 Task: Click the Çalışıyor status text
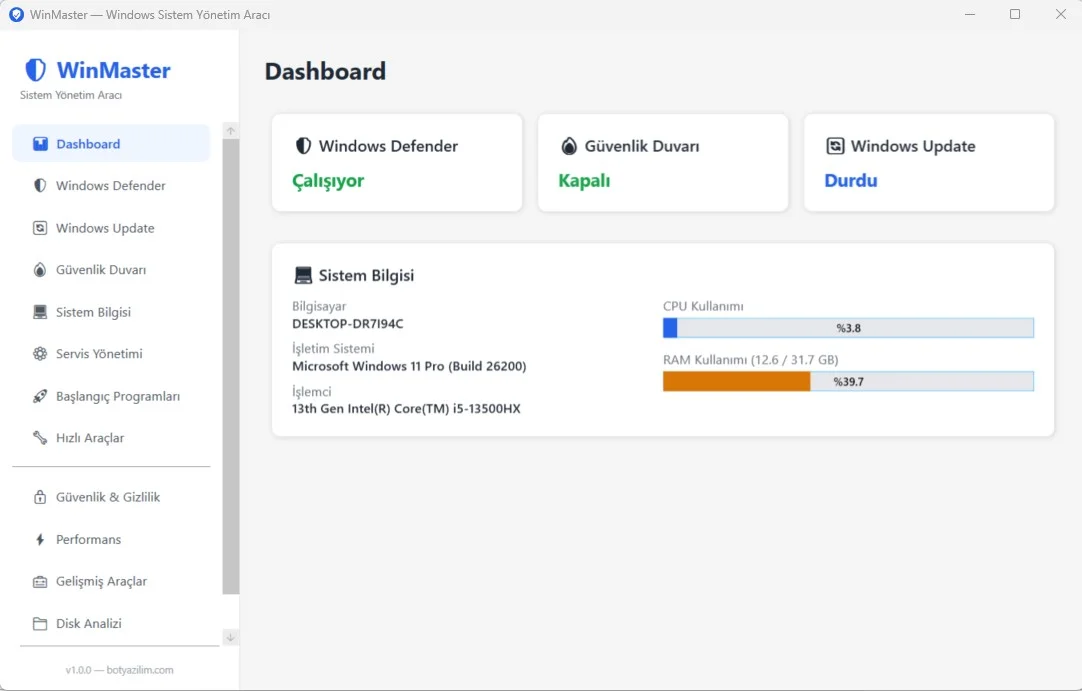coord(328,181)
